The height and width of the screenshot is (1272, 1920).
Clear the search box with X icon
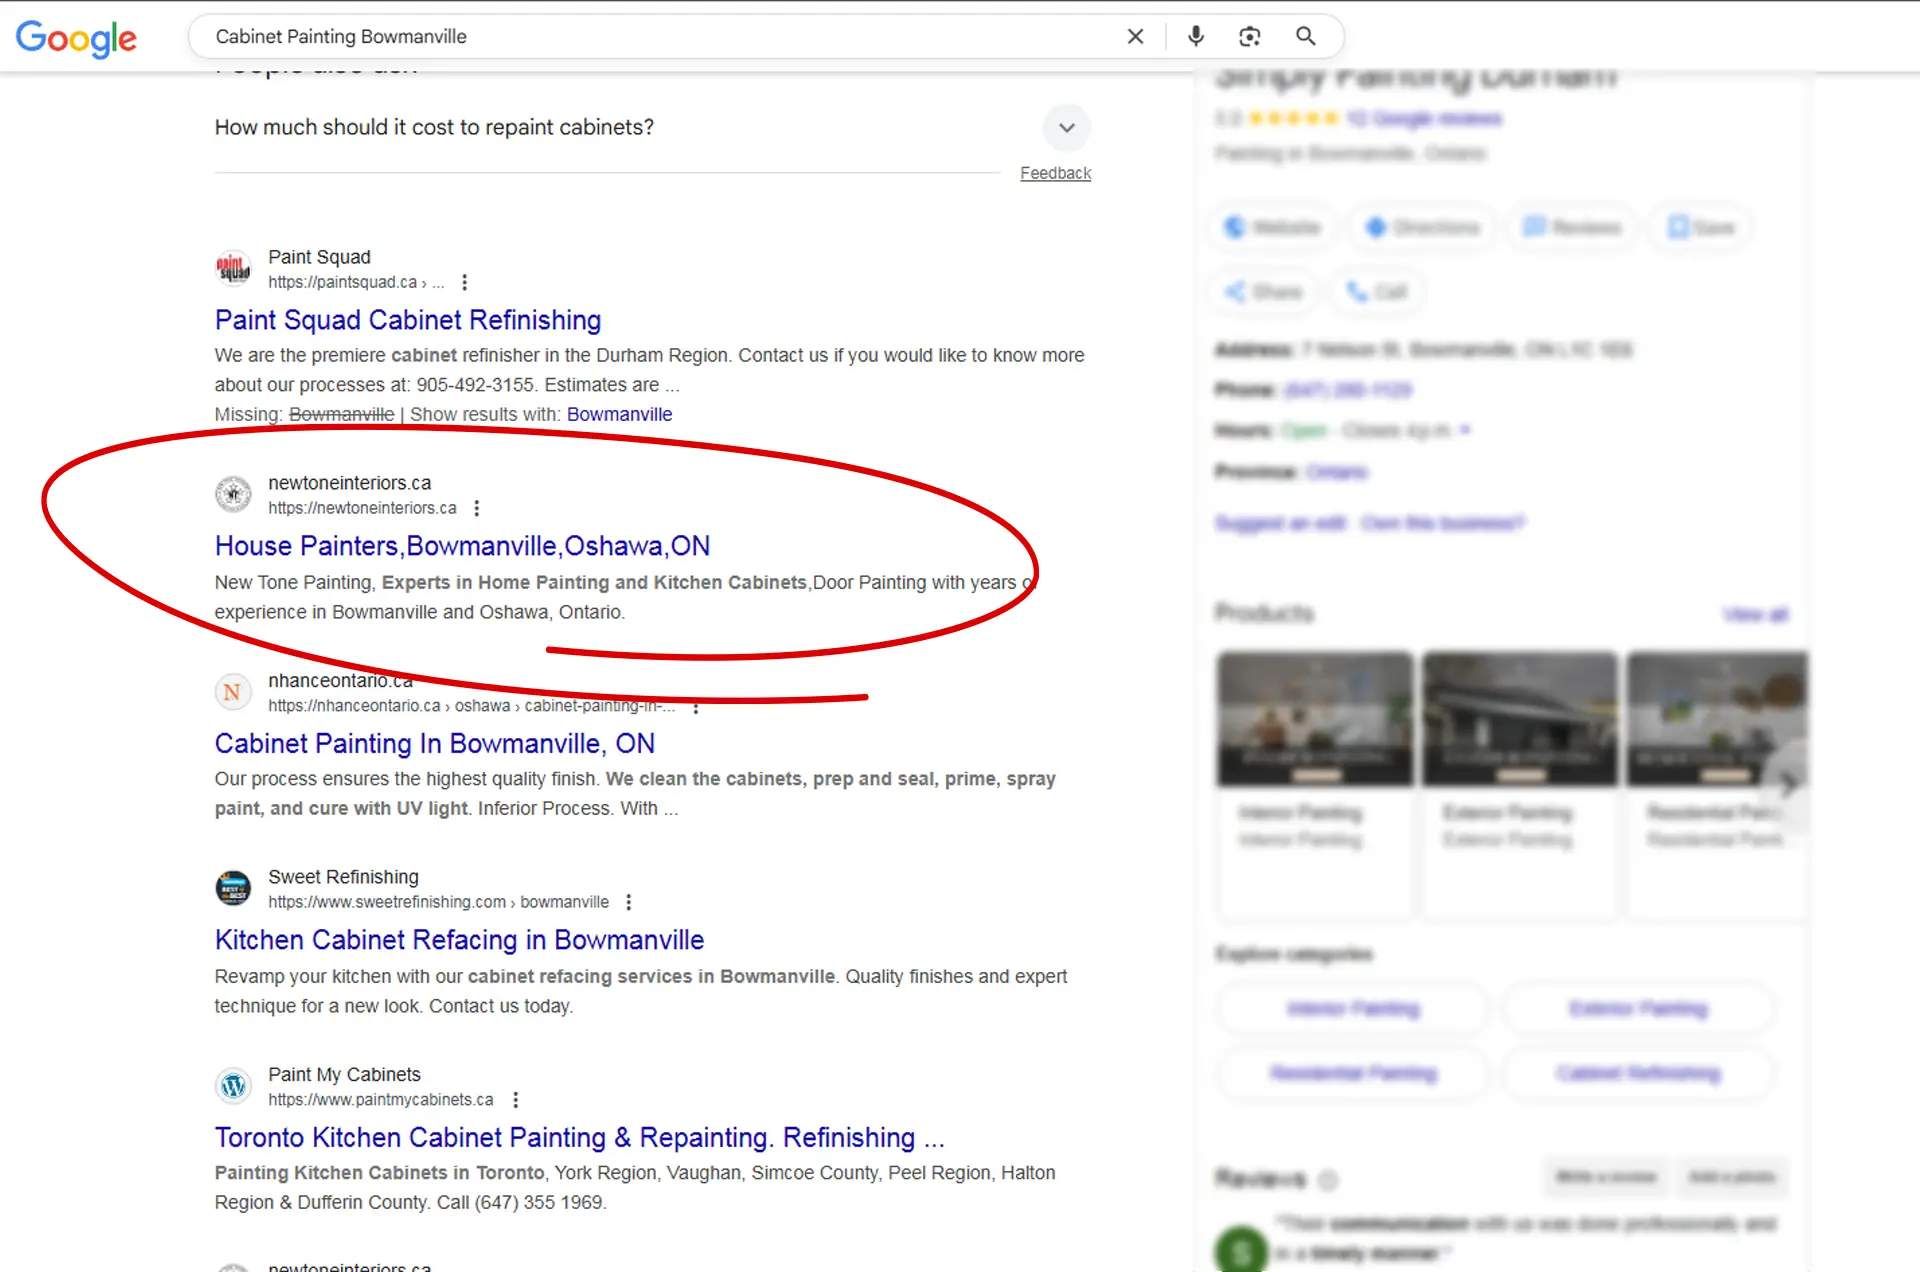[1135, 37]
